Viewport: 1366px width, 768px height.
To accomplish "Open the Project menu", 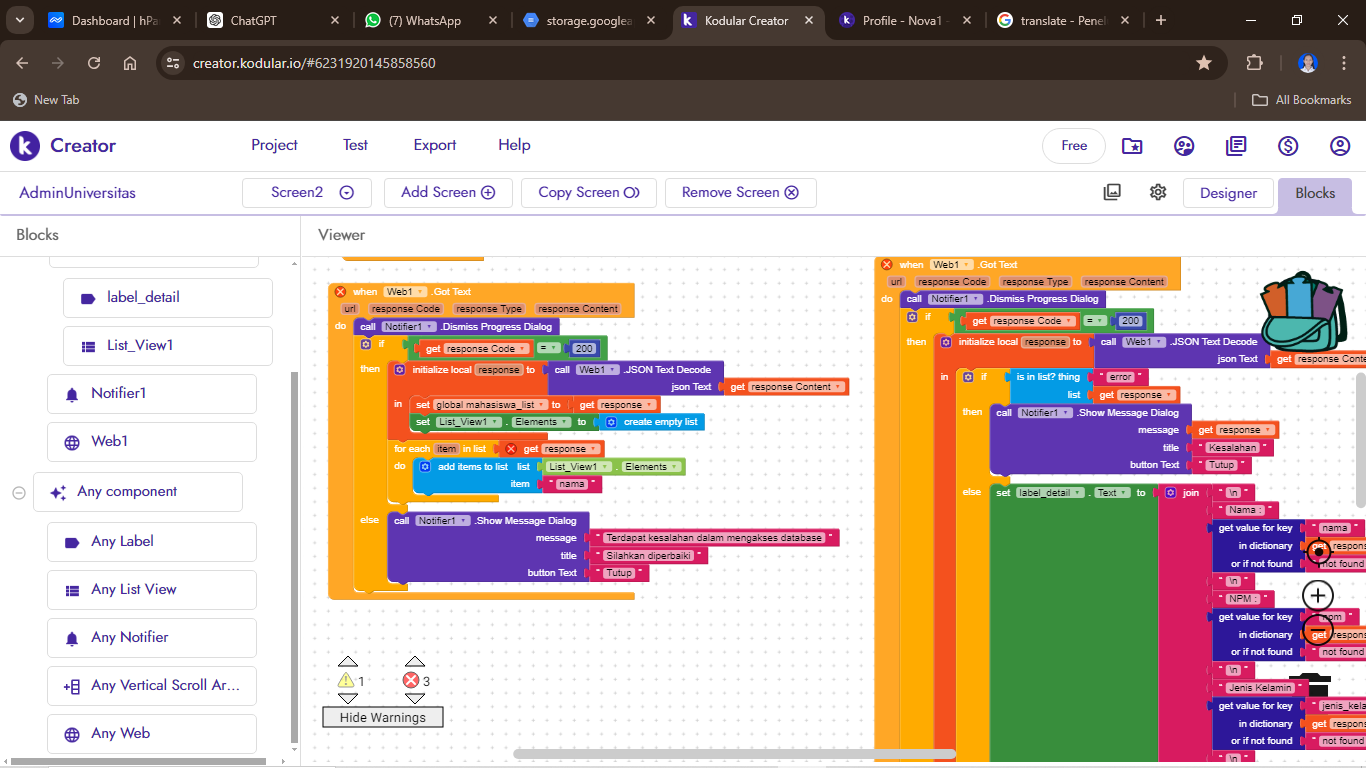I will coord(274,145).
